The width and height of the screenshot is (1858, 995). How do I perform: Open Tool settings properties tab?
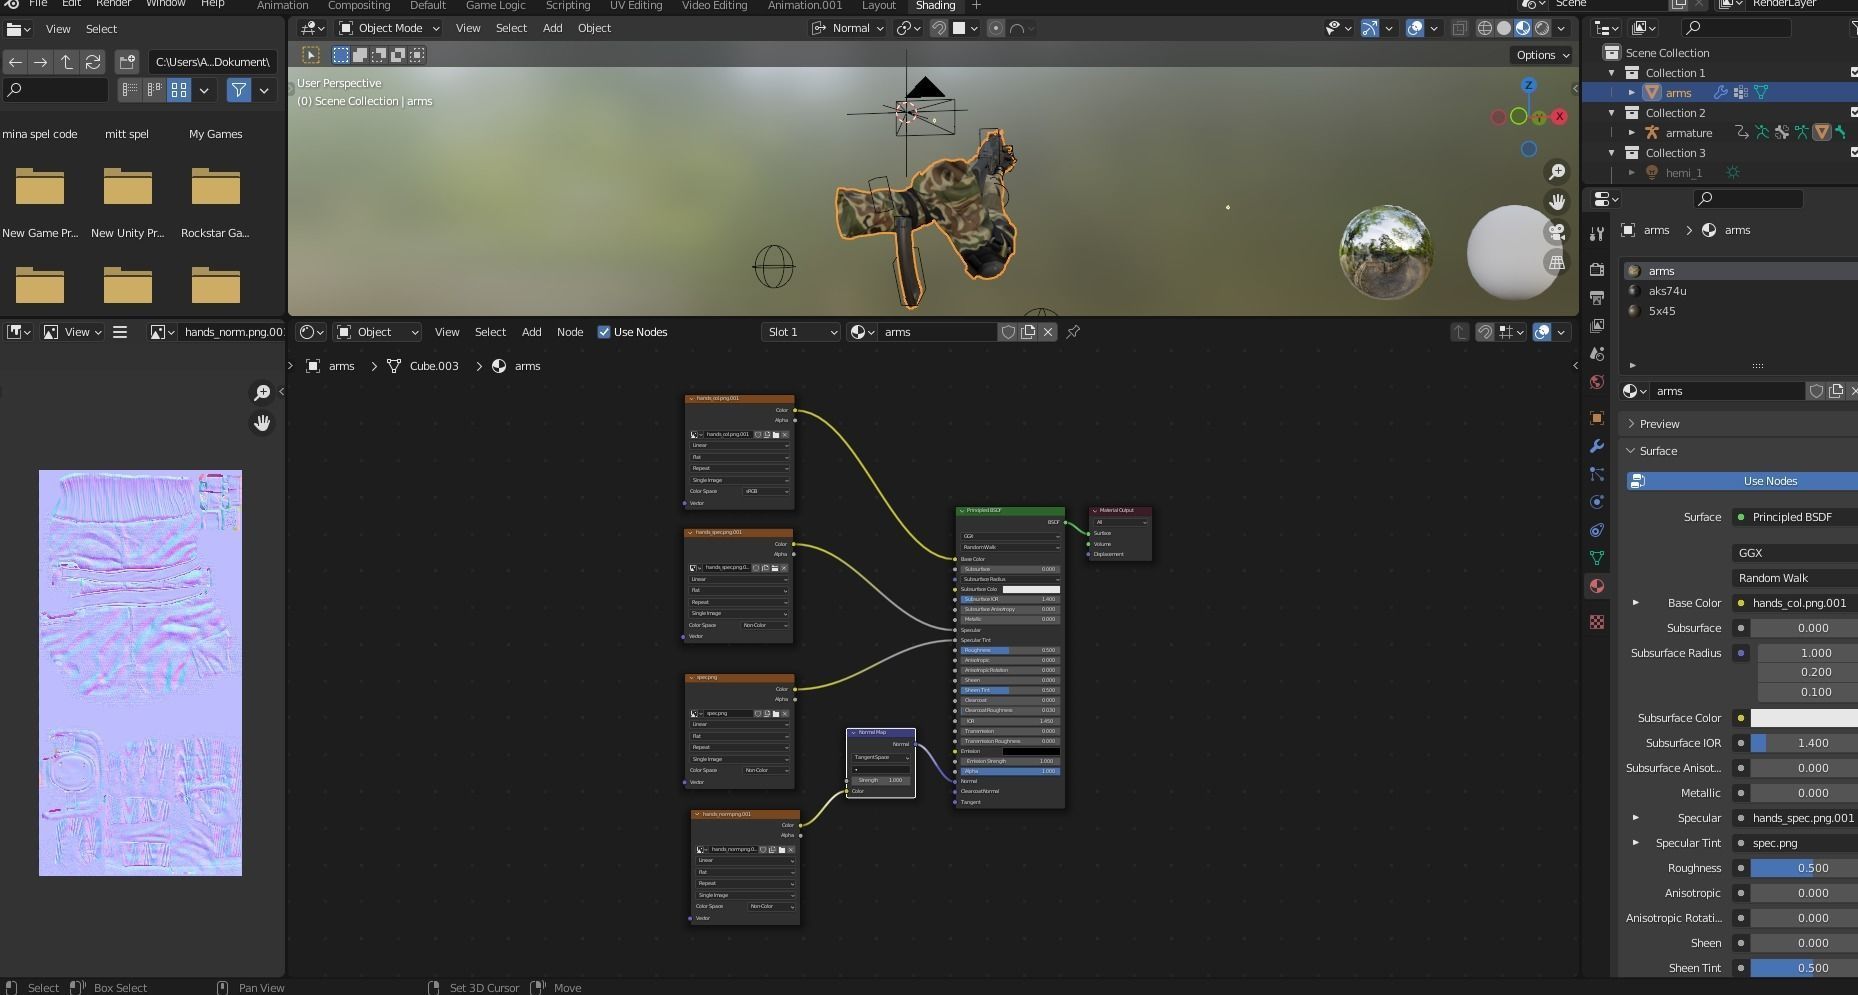pos(1597,234)
